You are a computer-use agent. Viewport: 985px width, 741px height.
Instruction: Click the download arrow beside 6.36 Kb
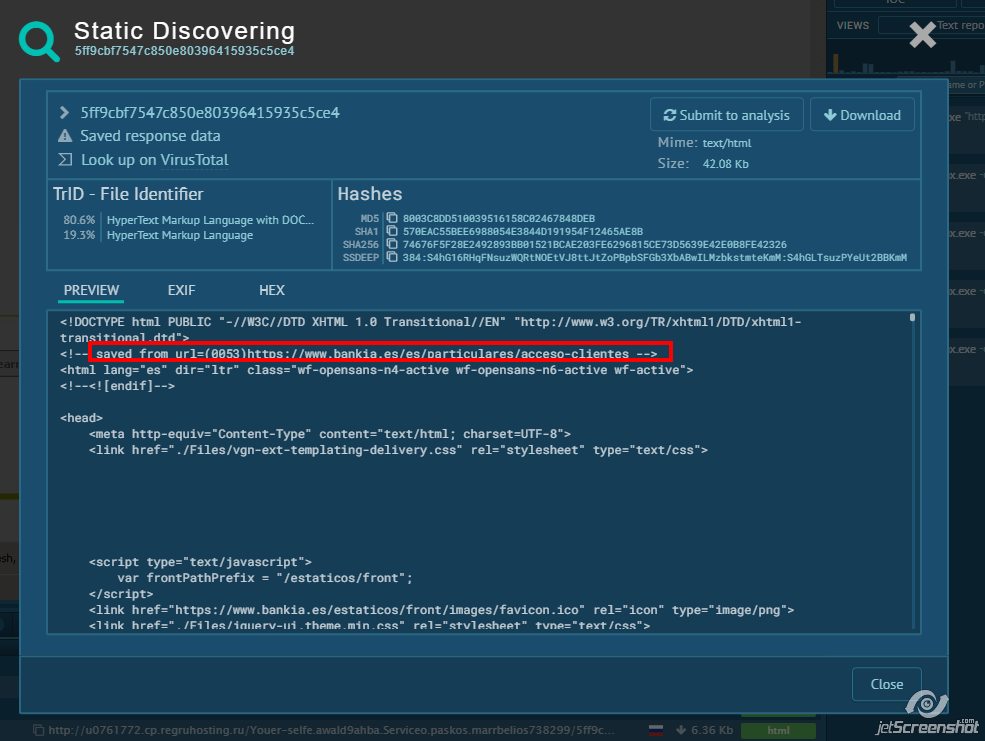[680, 730]
